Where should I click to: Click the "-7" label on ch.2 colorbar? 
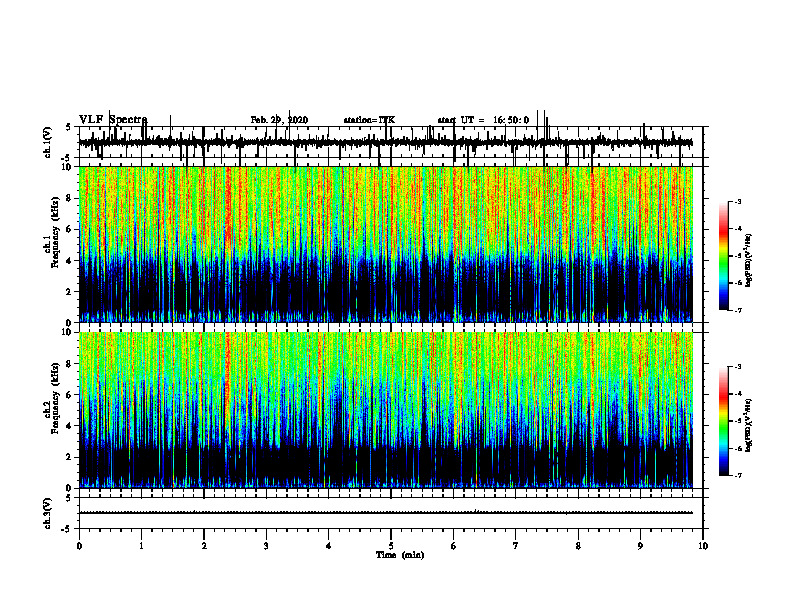pos(737,475)
